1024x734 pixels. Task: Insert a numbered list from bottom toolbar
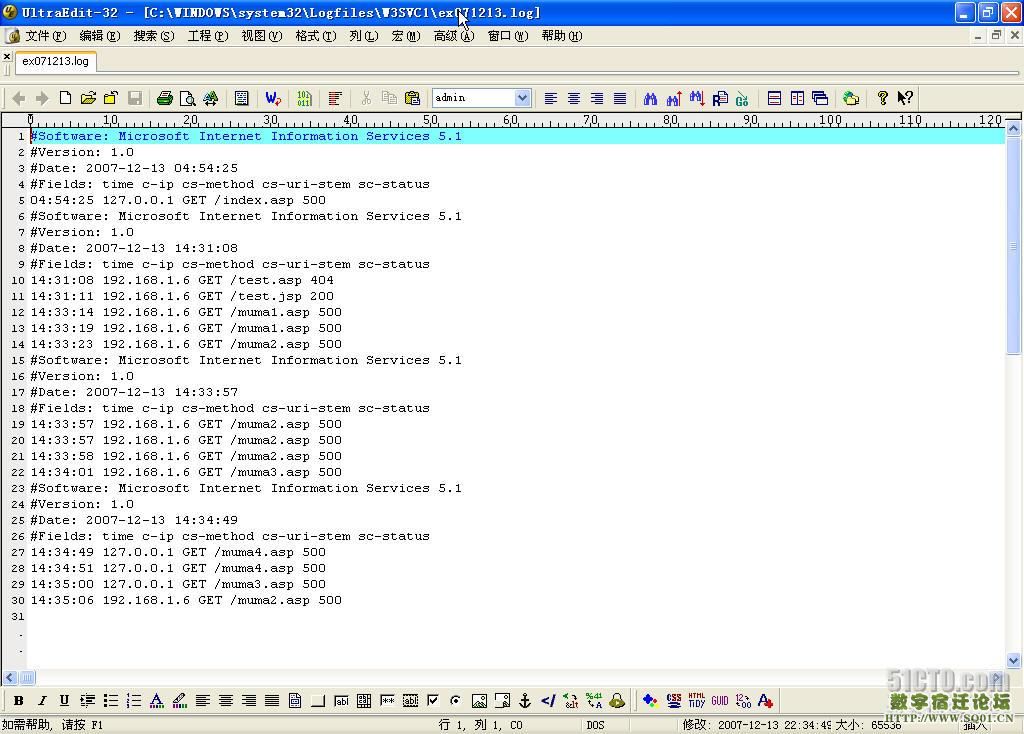[x=134, y=701]
